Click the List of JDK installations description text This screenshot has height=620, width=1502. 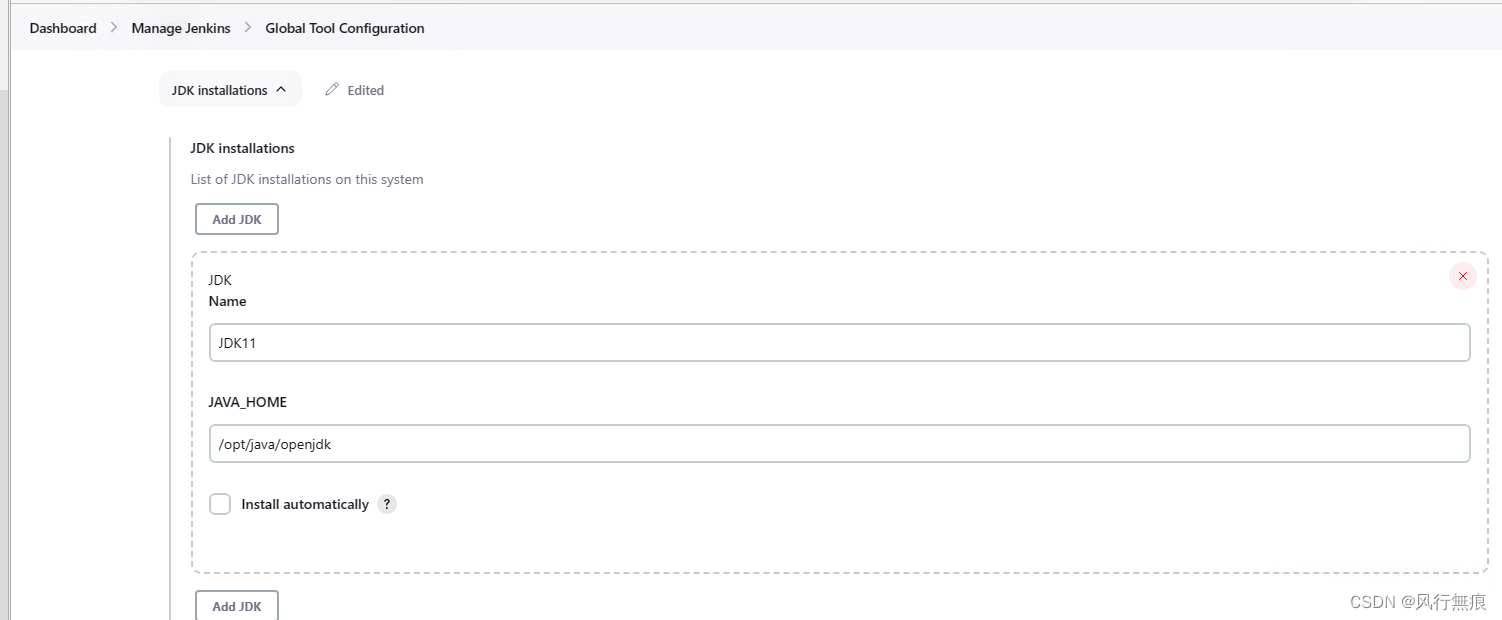coord(307,179)
